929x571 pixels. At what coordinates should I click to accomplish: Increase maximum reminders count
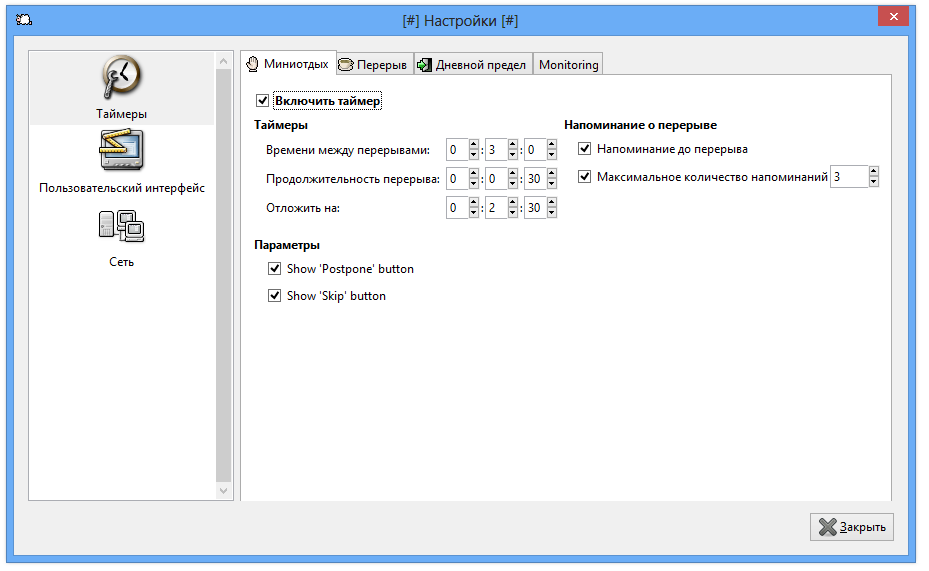tap(873, 171)
